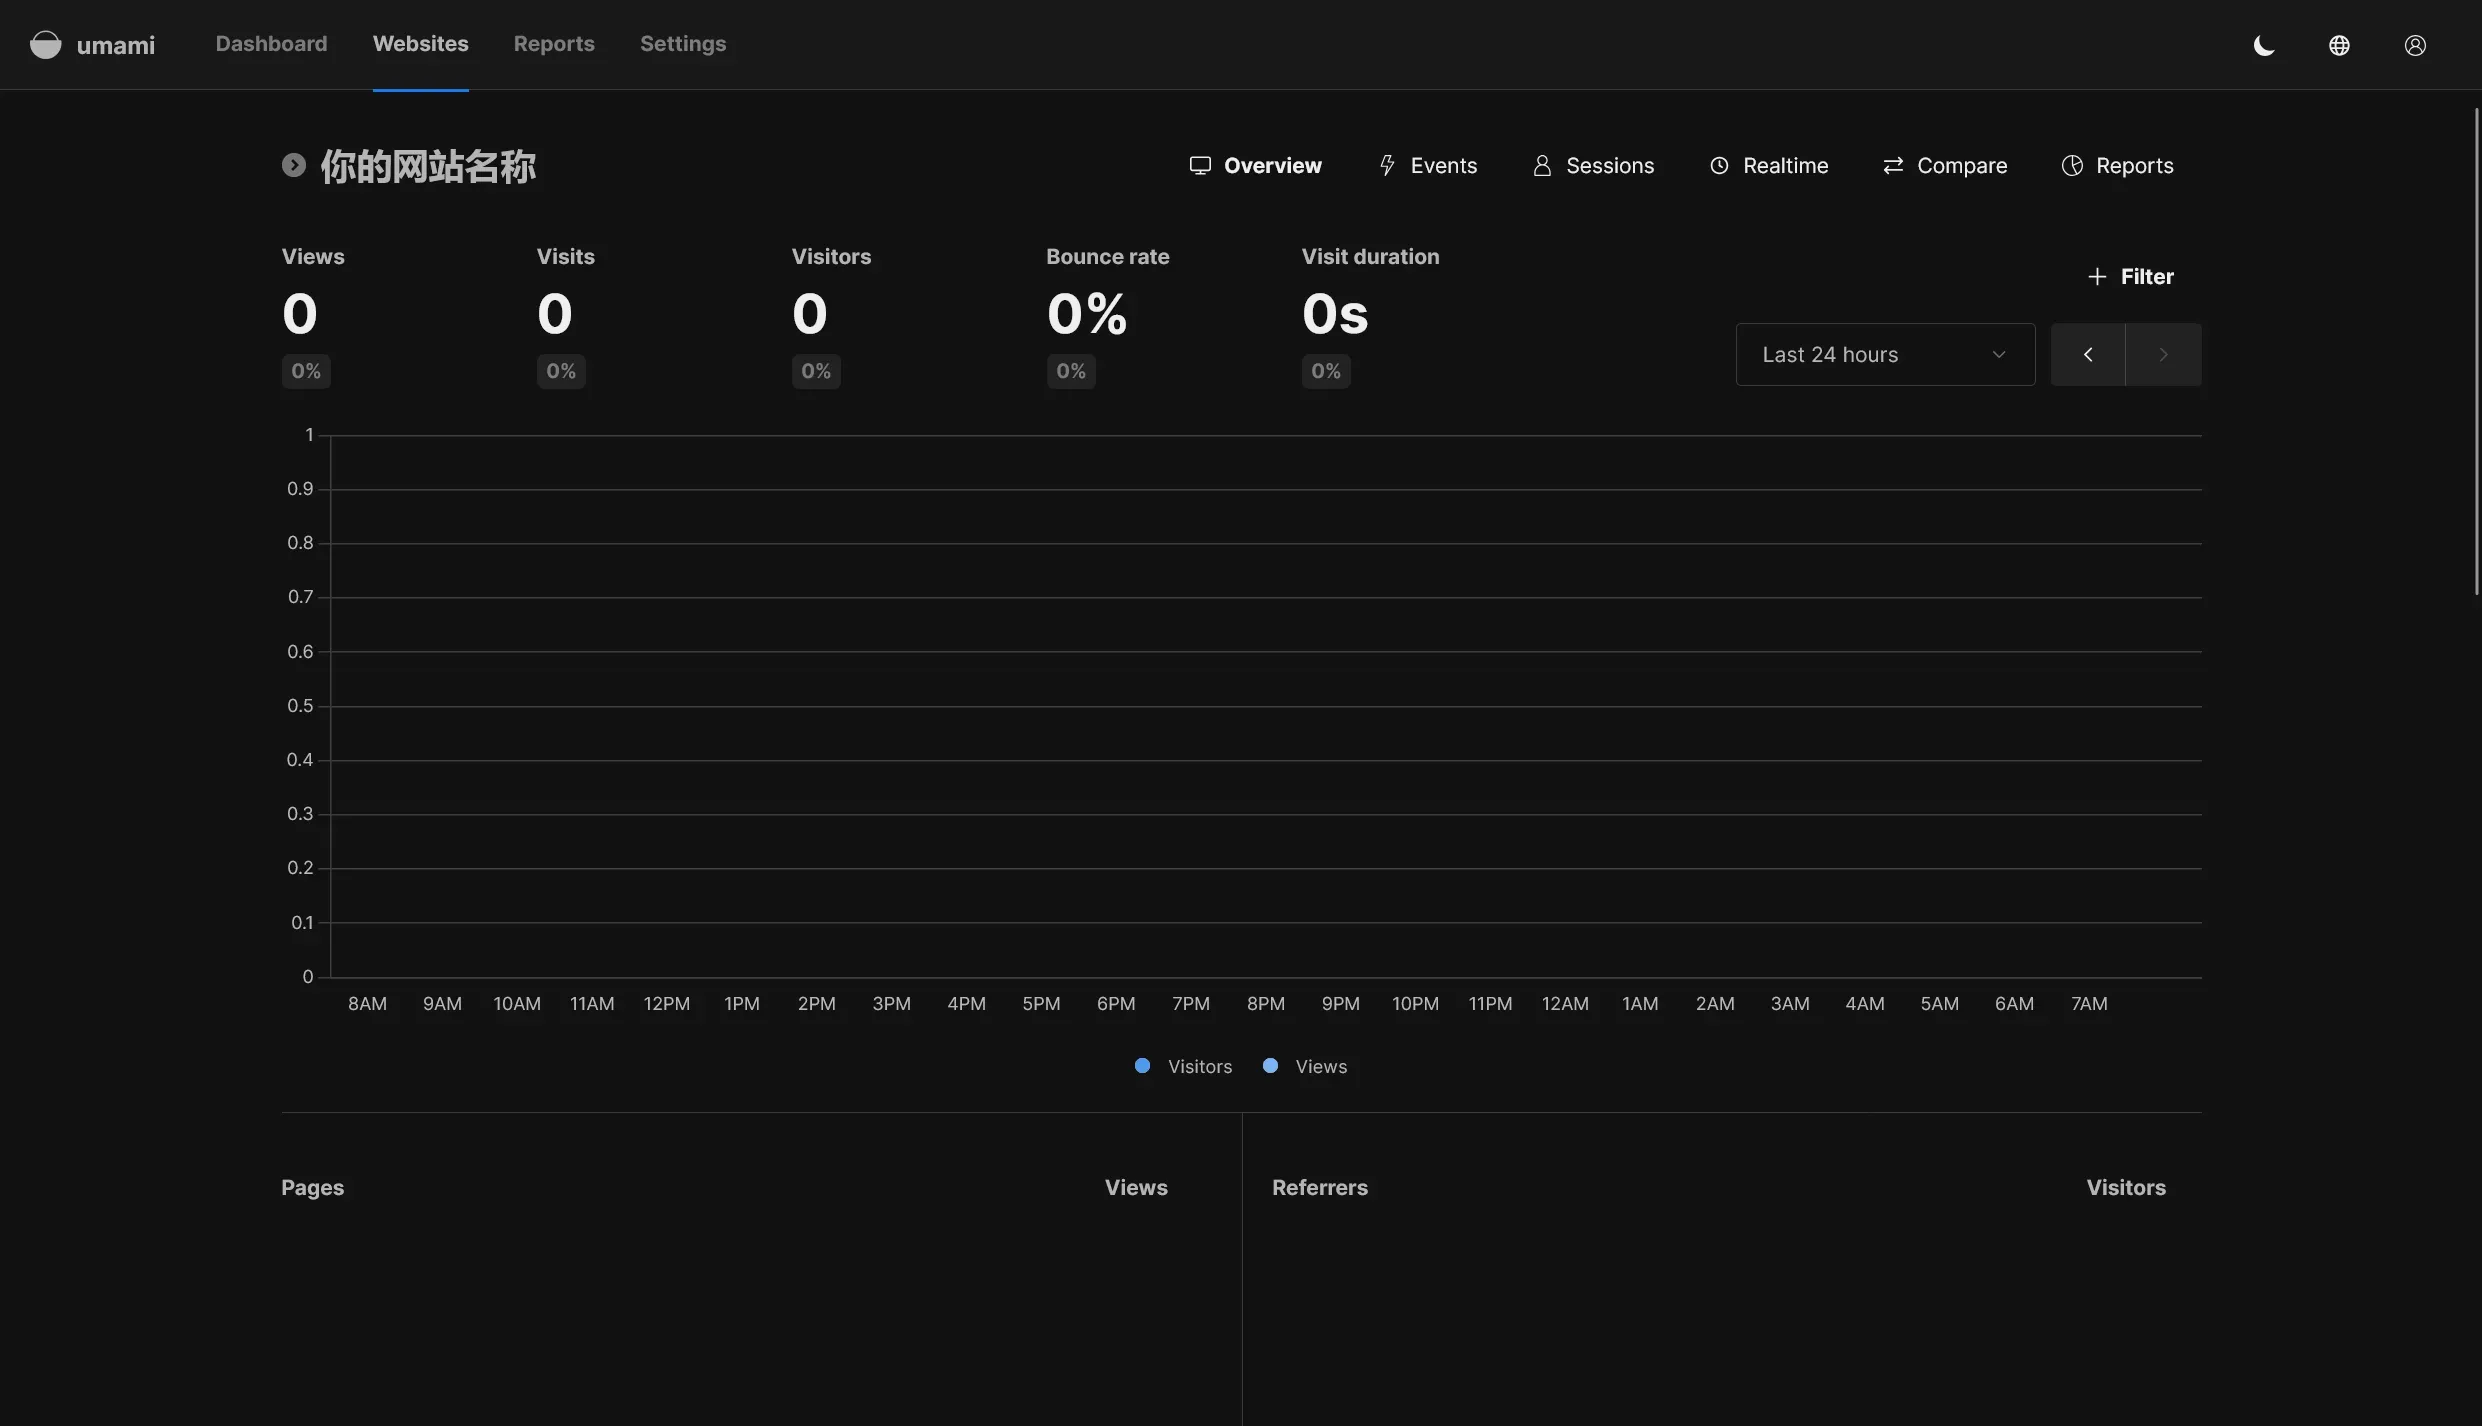Open the Dashboard nav item
This screenshot has width=2482, height=1426.
[x=271, y=44]
